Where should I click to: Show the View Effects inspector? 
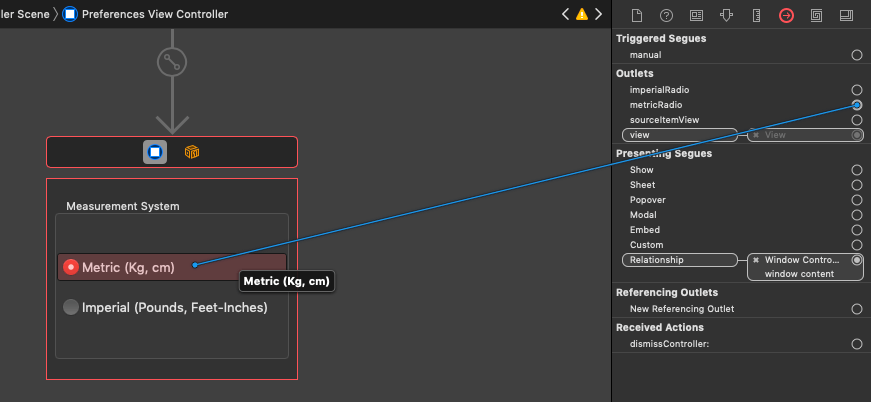tap(847, 15)
